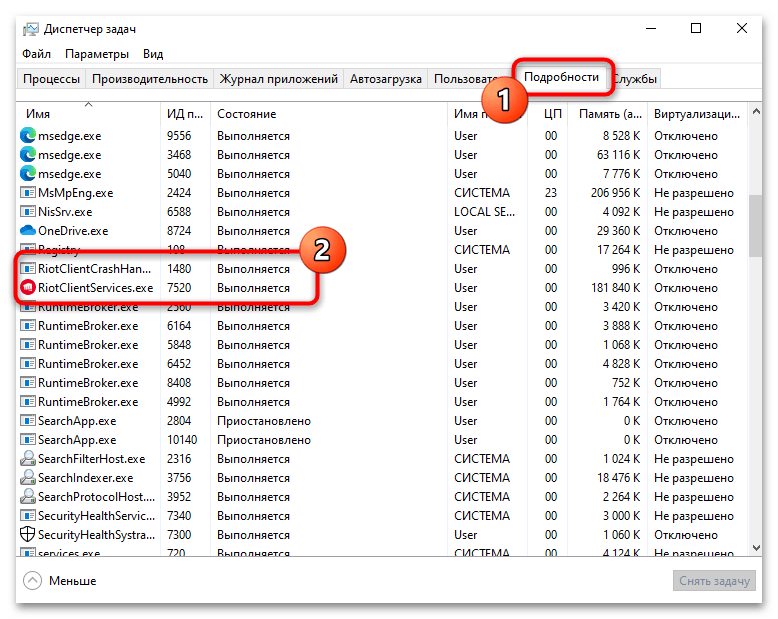Switch to the Процессы tab
The width and height of the screenshot is (778, 619).
[51, 79]
